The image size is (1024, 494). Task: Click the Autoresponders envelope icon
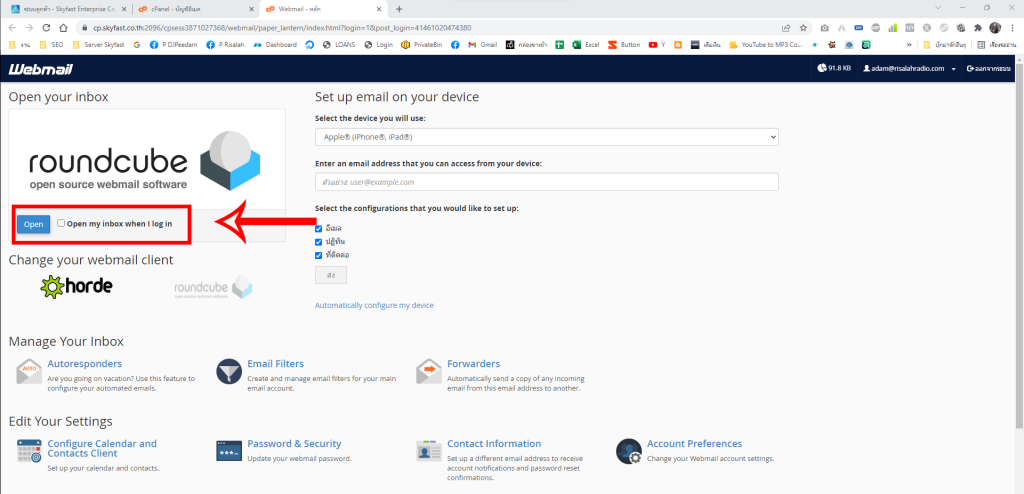tap(29, 371)
